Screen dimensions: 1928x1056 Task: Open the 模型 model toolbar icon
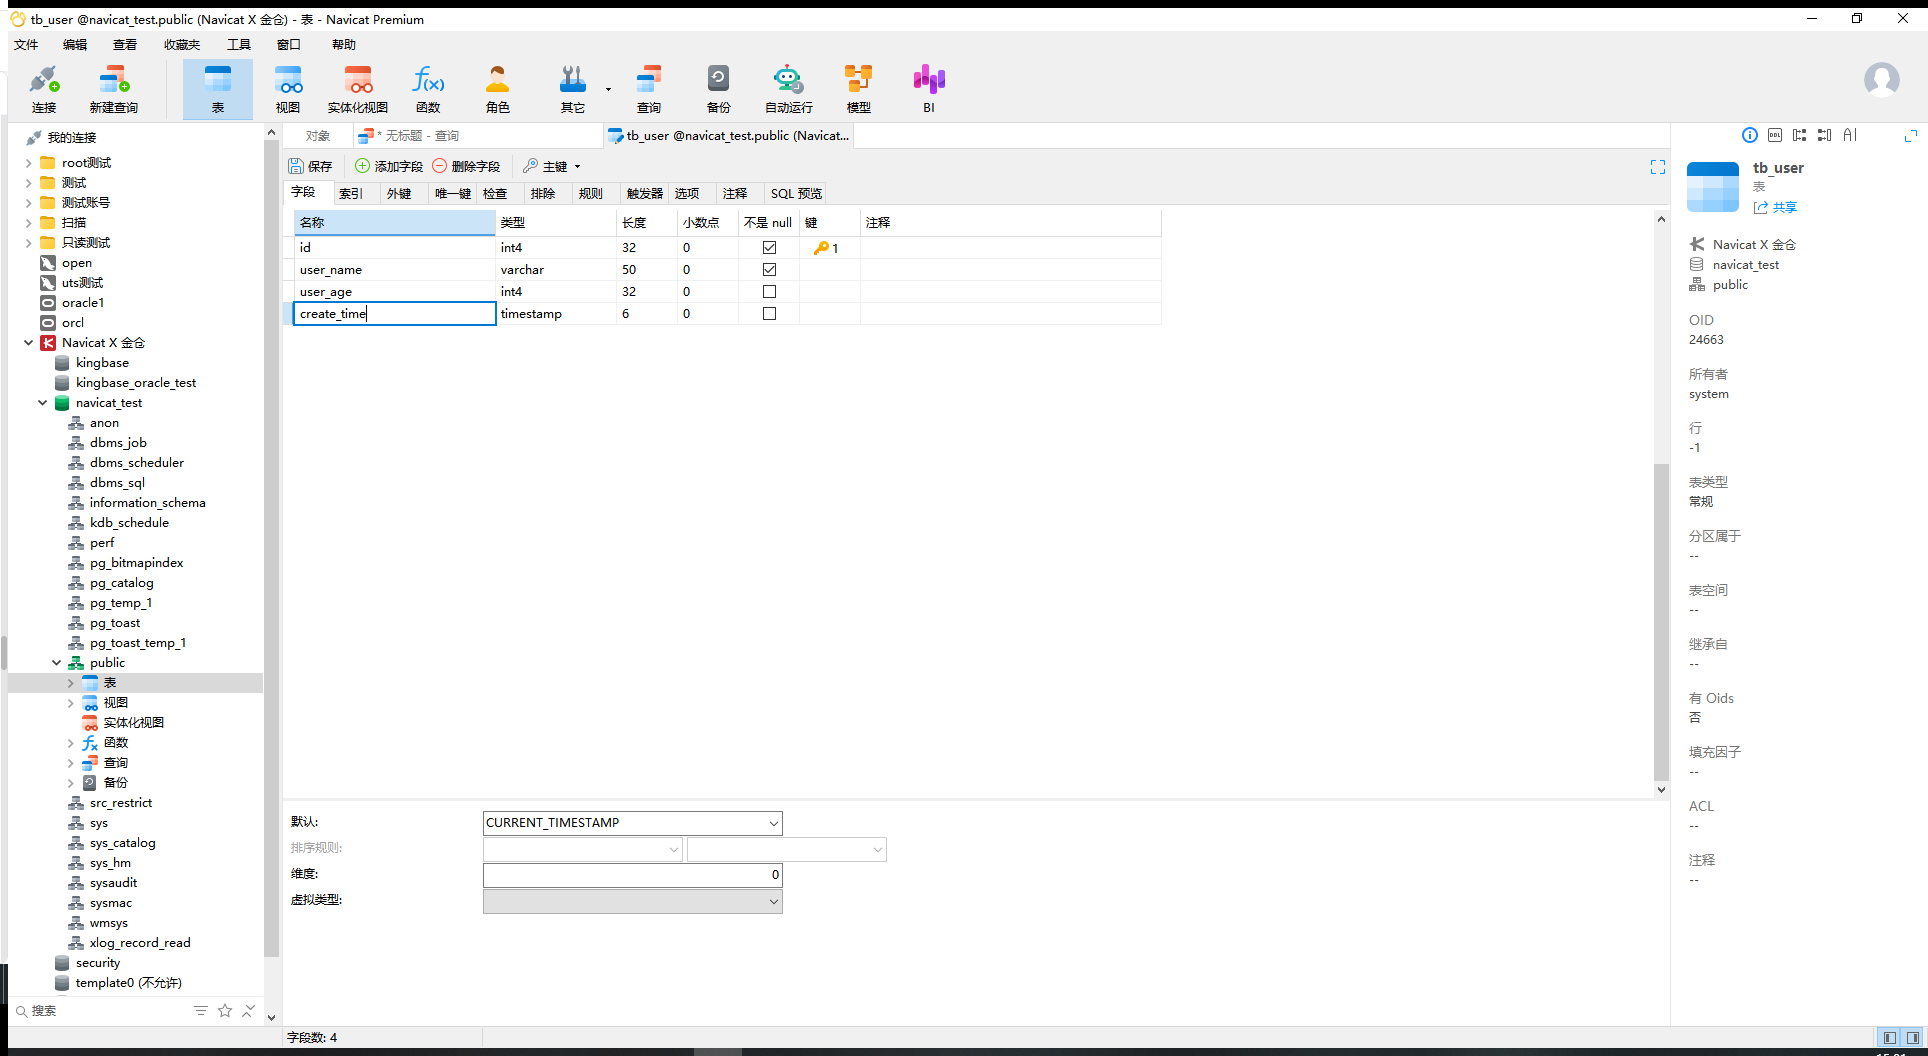click(x=859, y=89)
